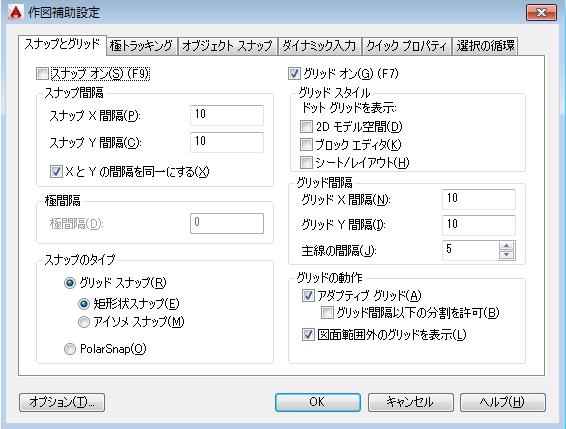Open the 選択の循環 tab
The image size is (566, 429).
[x=485, y=46]
